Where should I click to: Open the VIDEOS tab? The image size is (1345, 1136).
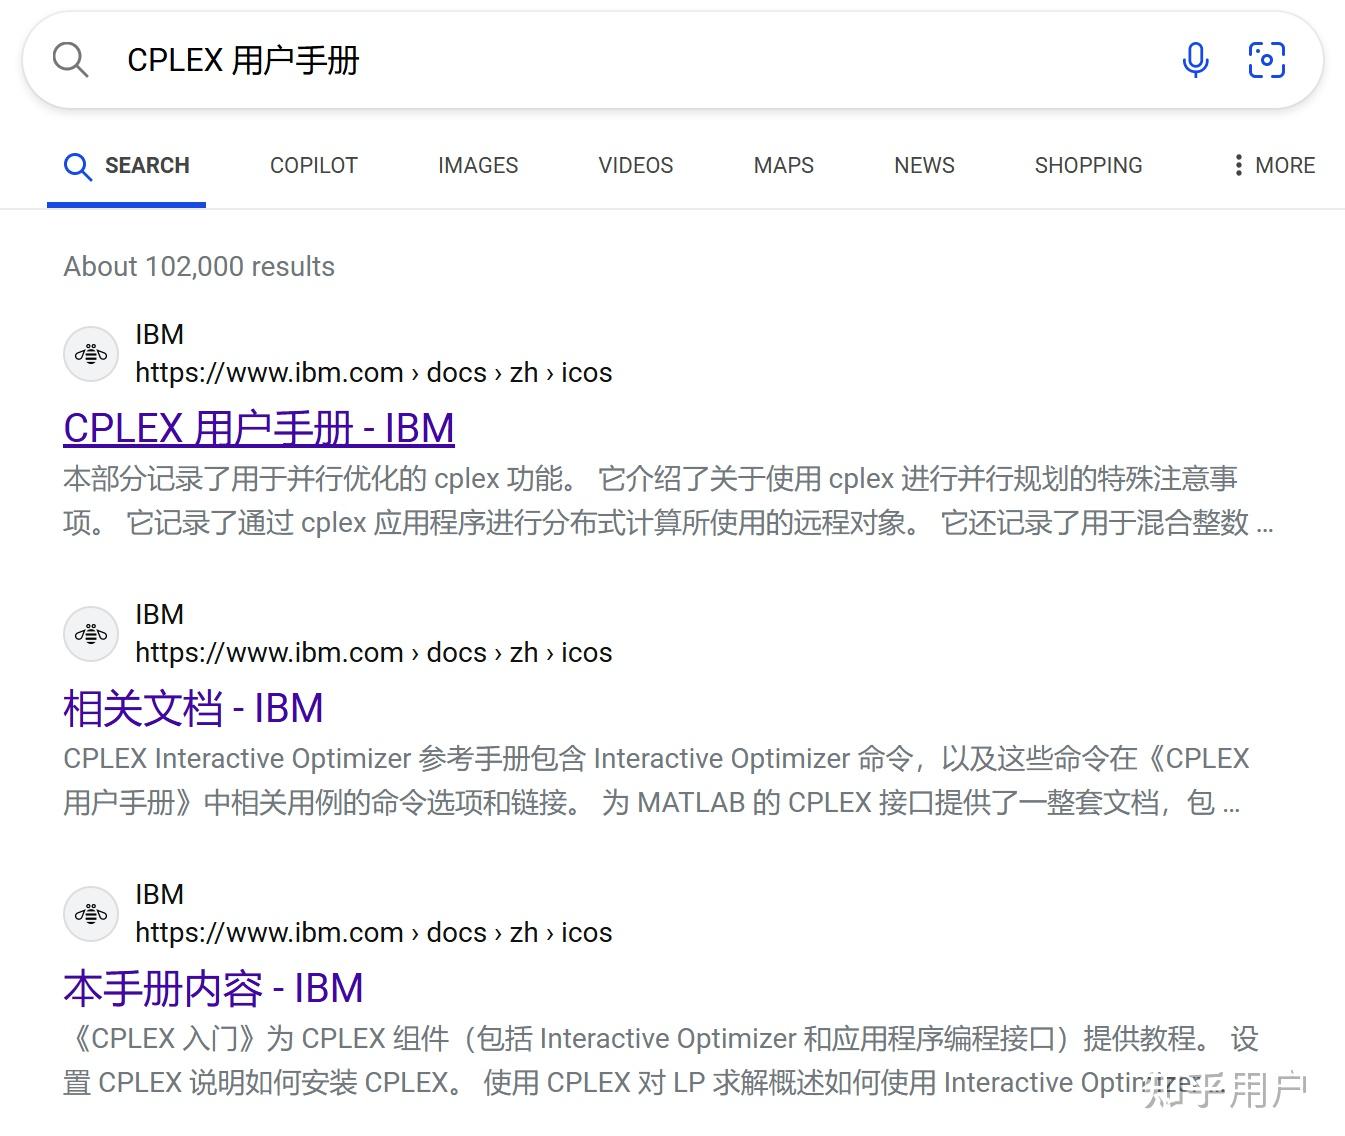pos(635,165)
